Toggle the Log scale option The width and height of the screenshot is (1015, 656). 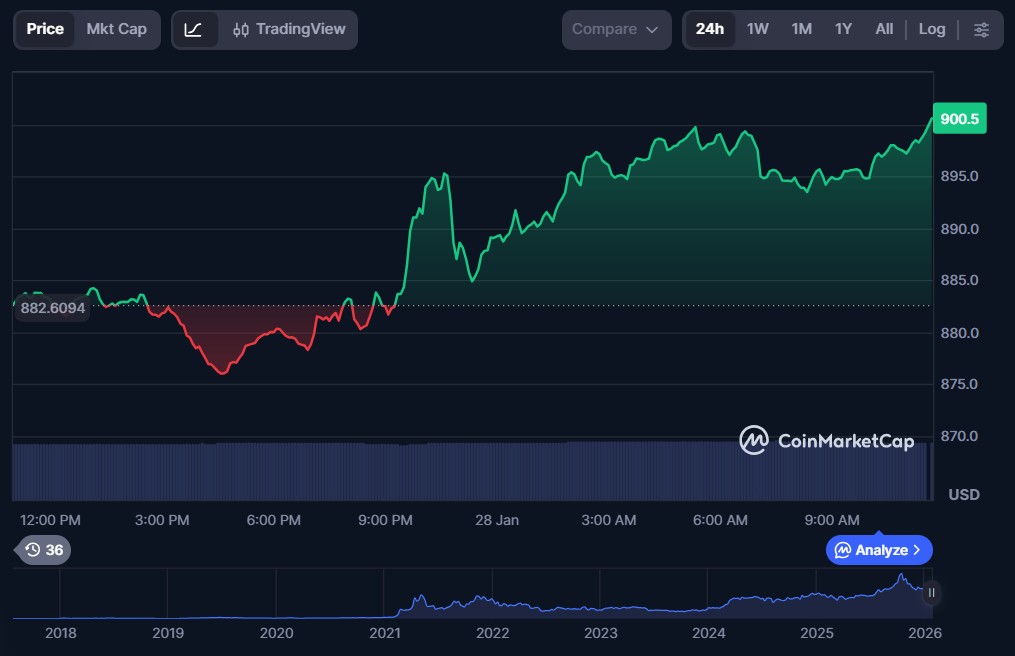click(931, 30)
